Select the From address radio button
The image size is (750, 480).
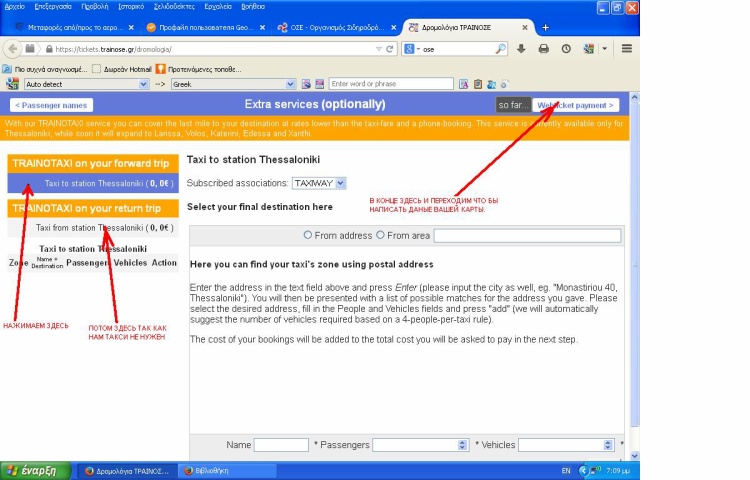point(308,235)
